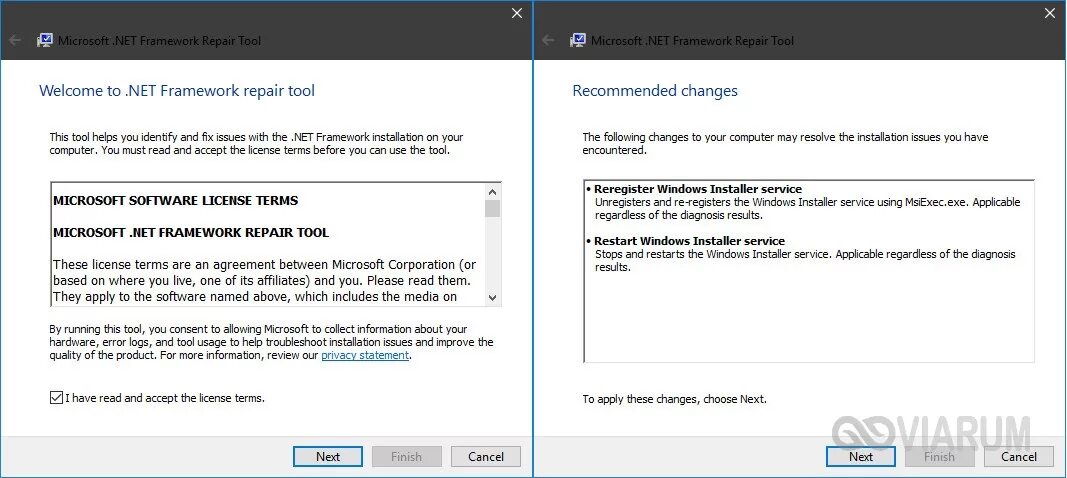Click 'Welcome to .NET Framework repair tool' title
This screenshot has width=1067, height=478.
(x=177, y=91)
